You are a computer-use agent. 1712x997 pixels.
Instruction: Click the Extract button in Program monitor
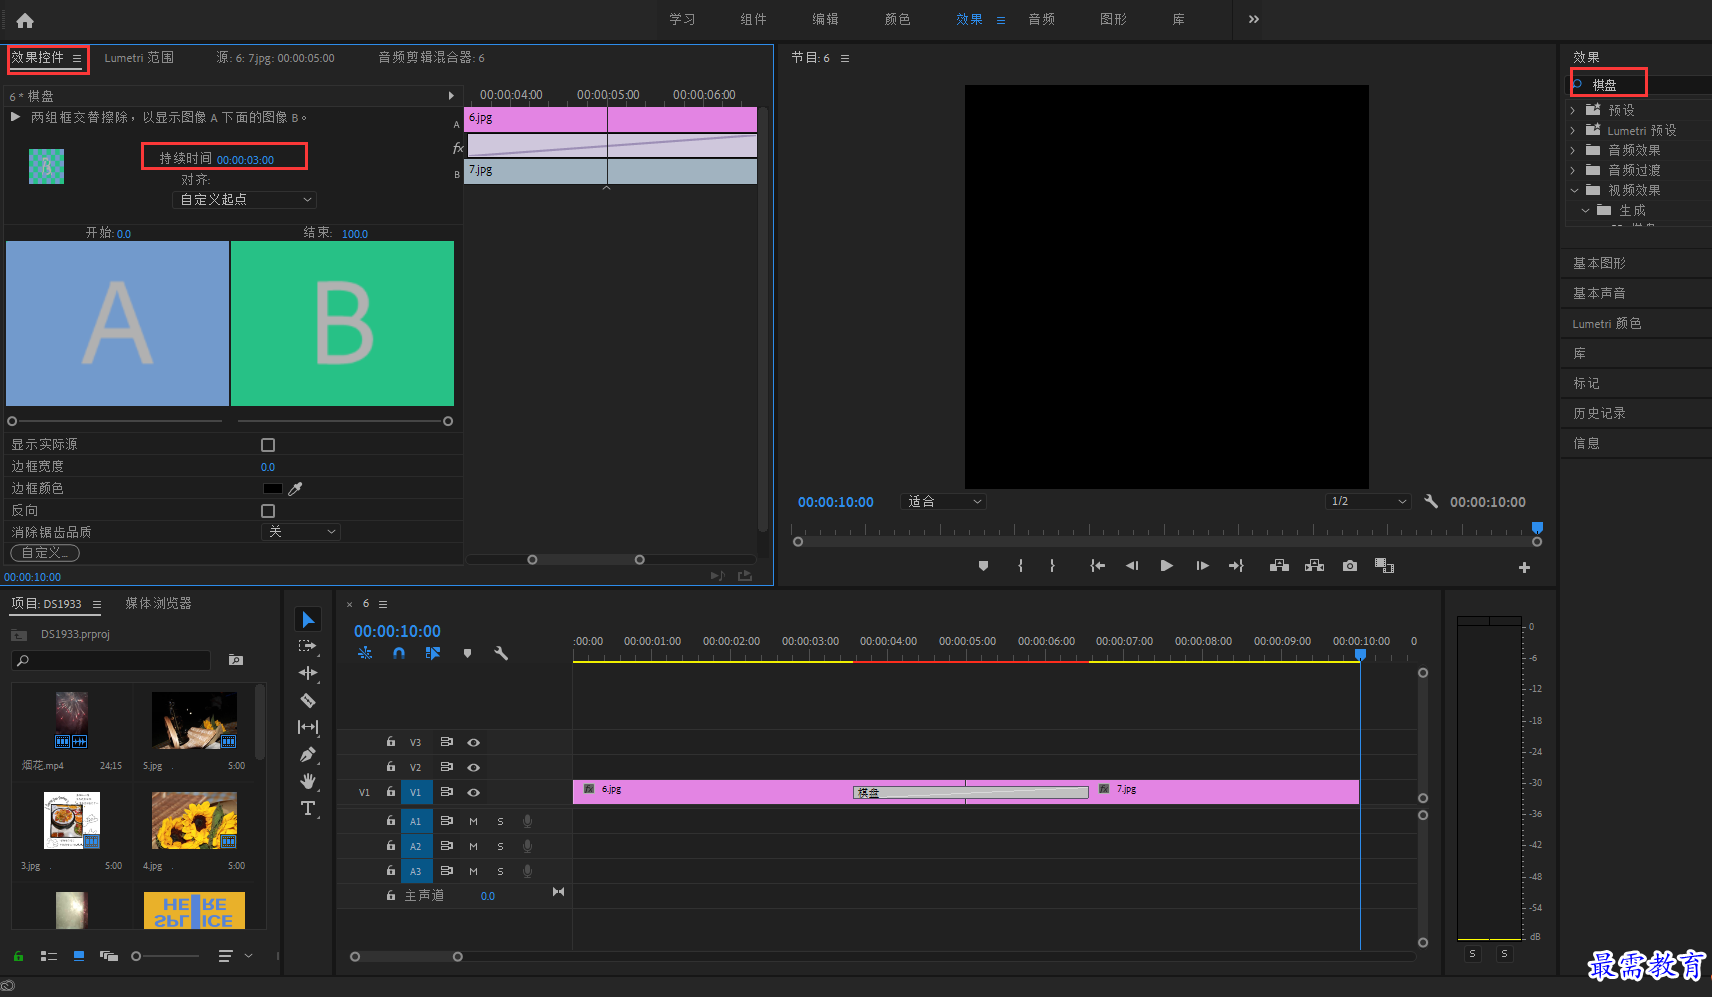point(1315,566)
